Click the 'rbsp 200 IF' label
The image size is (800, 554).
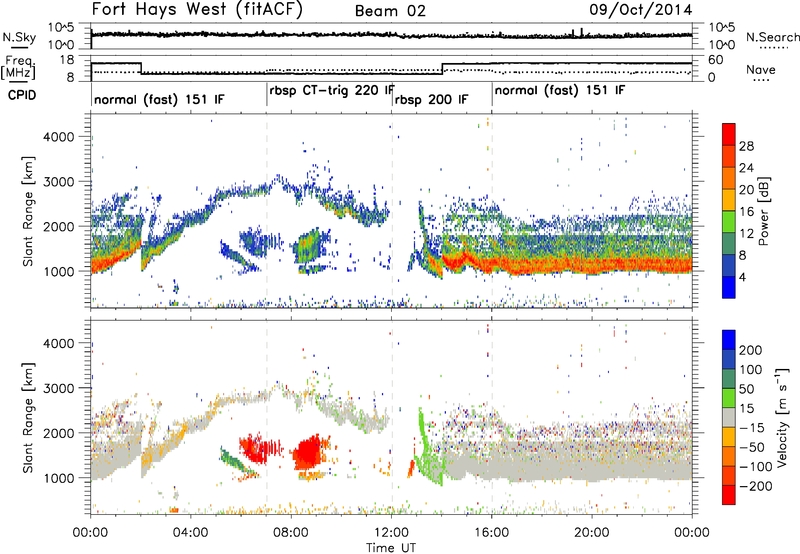tap(431, 99)
